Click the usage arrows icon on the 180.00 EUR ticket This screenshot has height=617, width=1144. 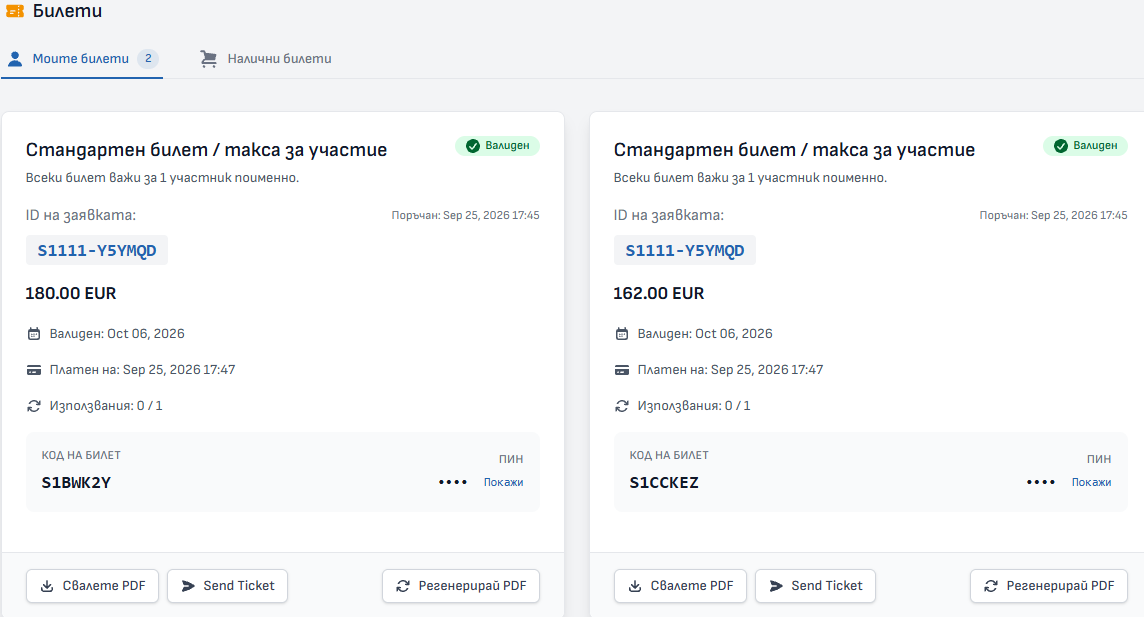click(34, 405)
